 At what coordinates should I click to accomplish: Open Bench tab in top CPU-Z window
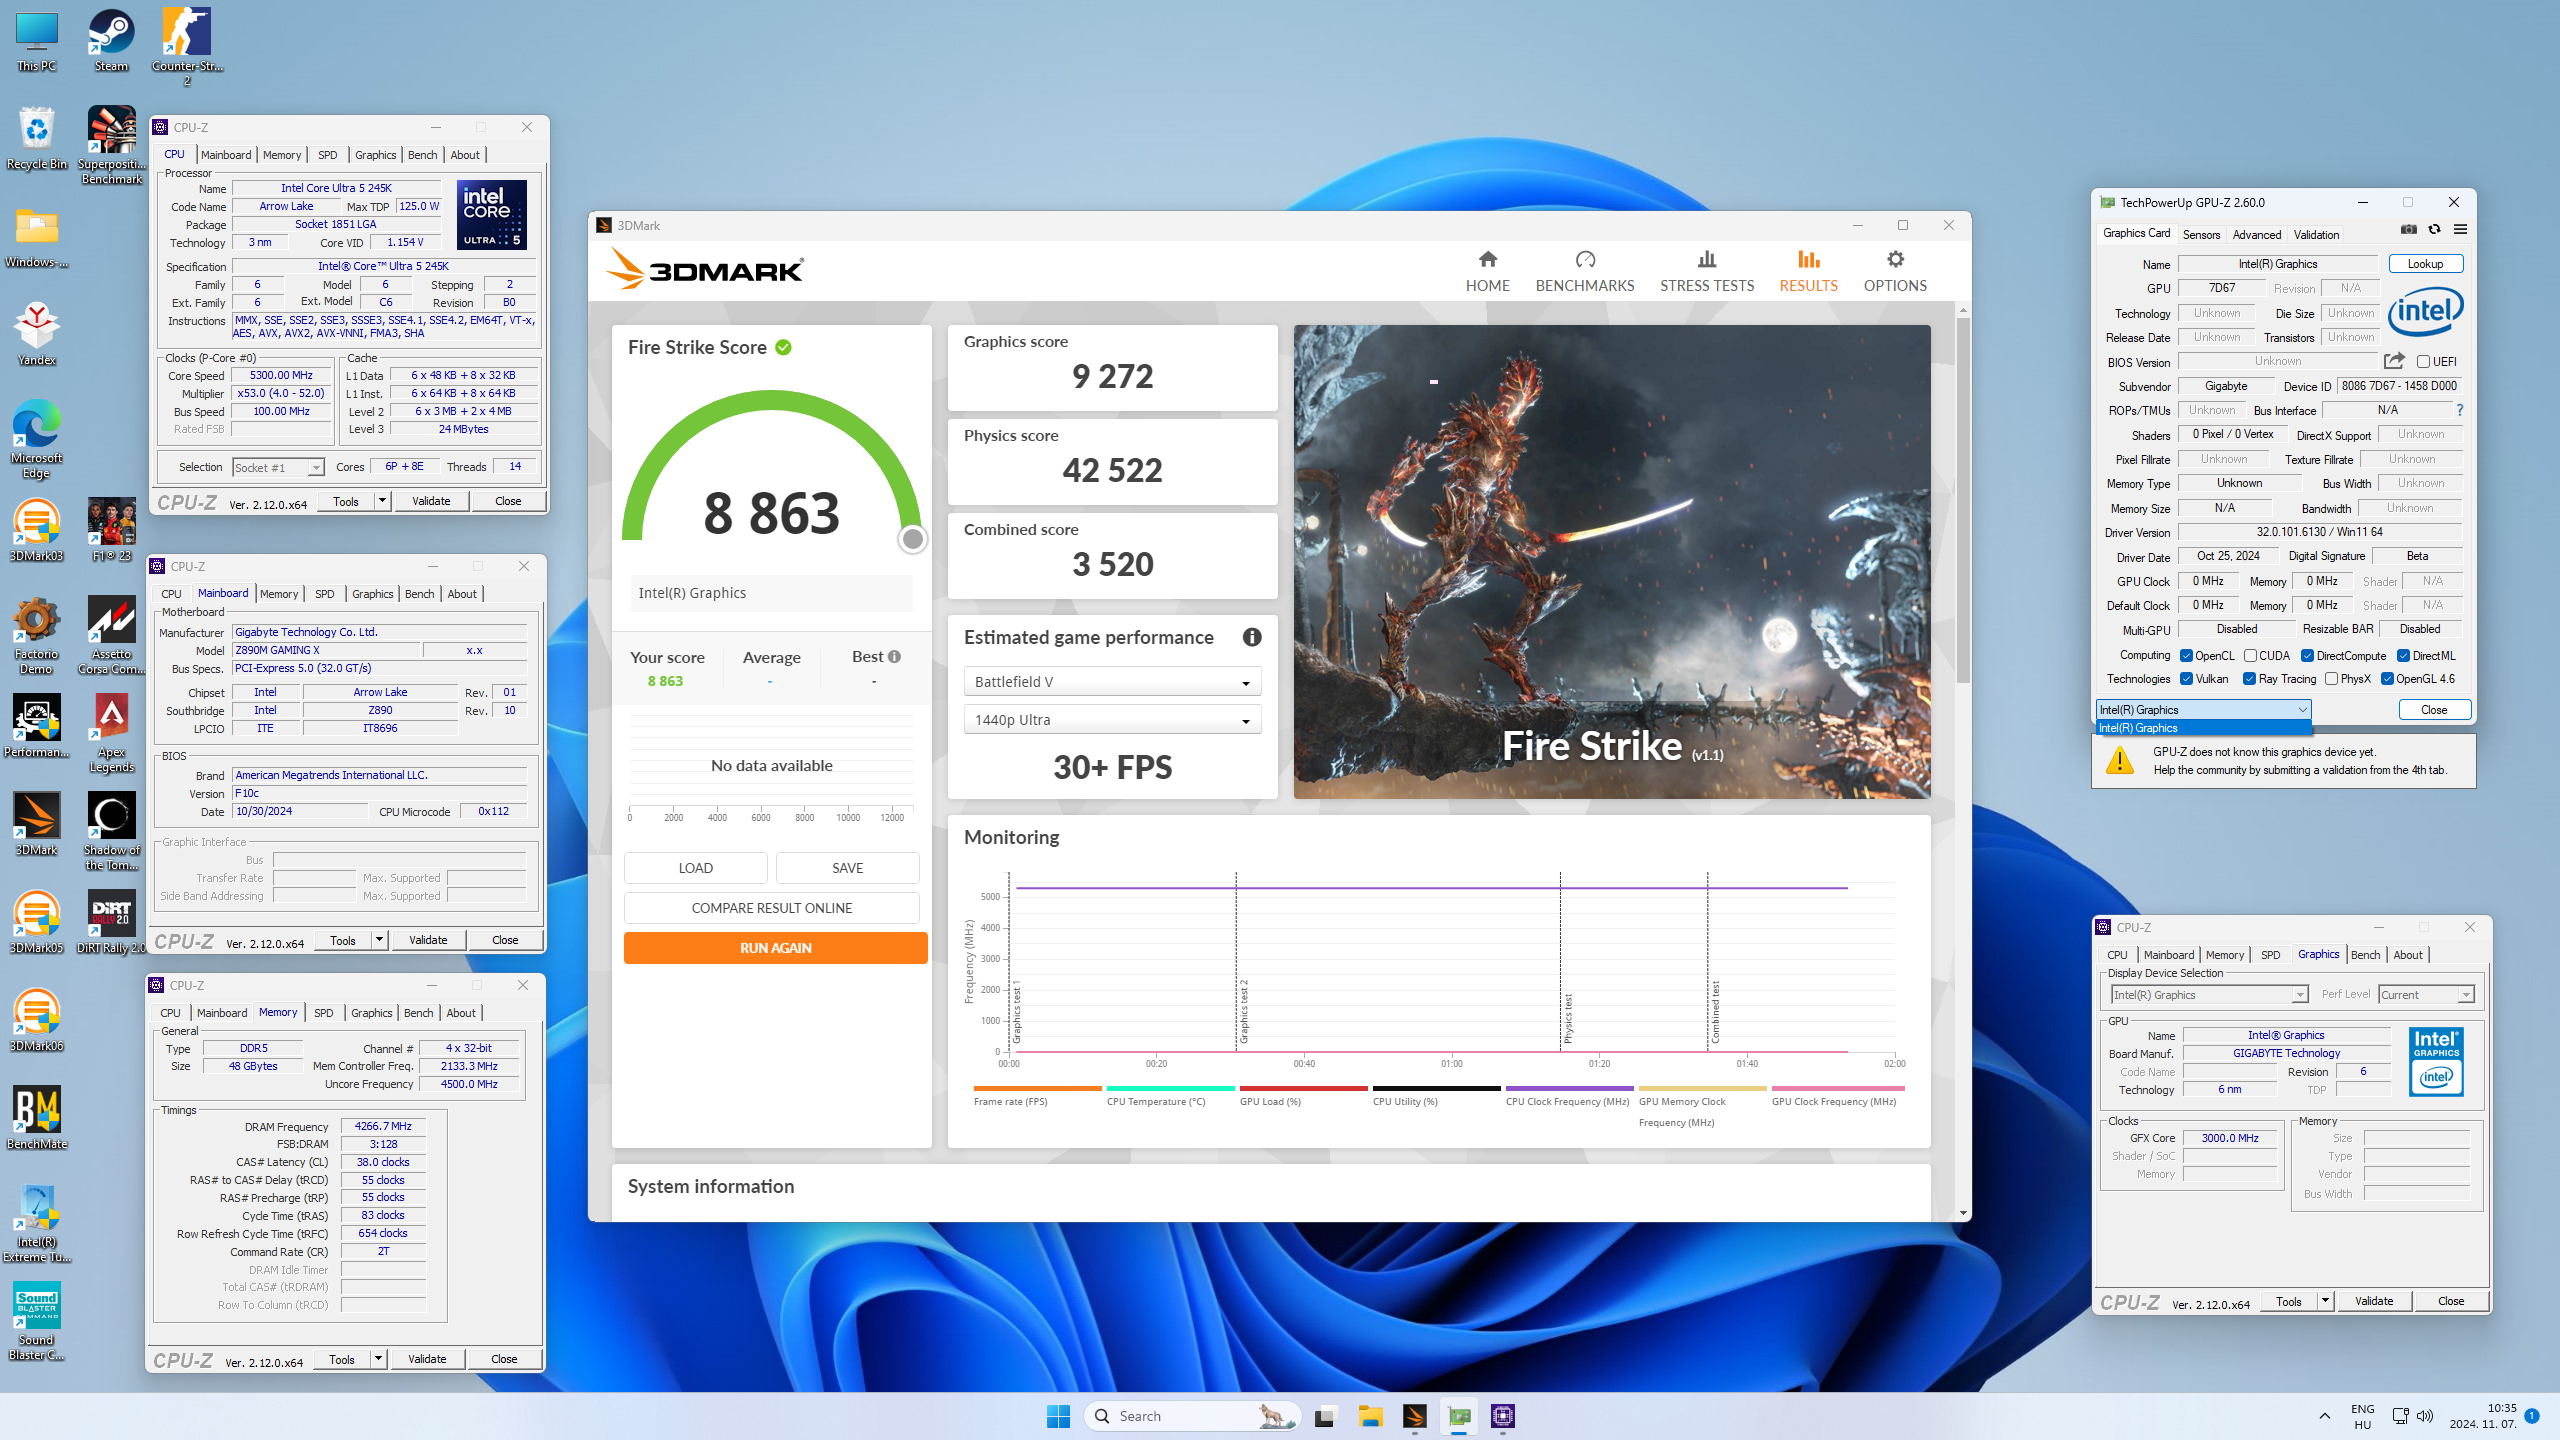pyautogui.click(x=422, y=155)
